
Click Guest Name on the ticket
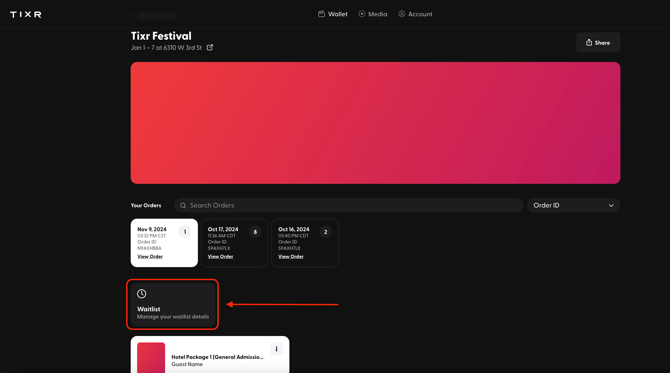click(187, 364)
